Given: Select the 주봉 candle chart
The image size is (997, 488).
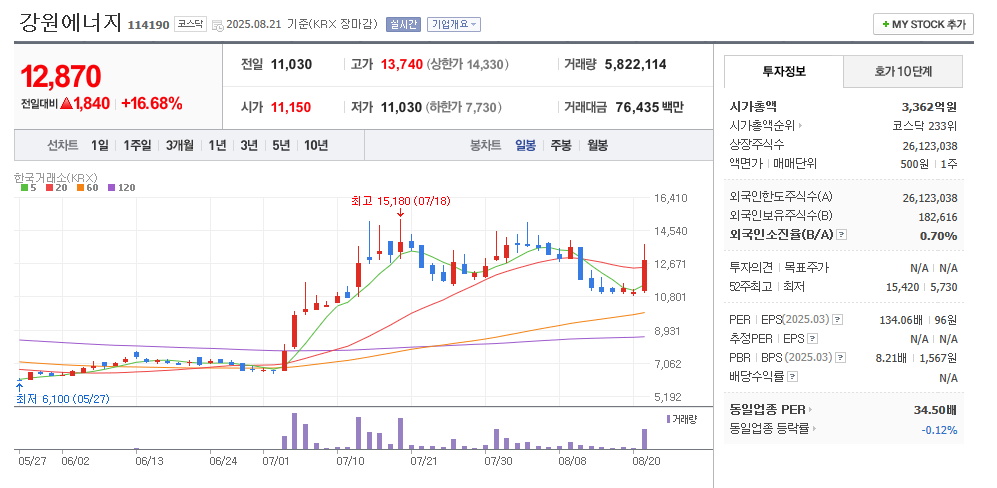Looking at the screenshot, I should [561, 145].
